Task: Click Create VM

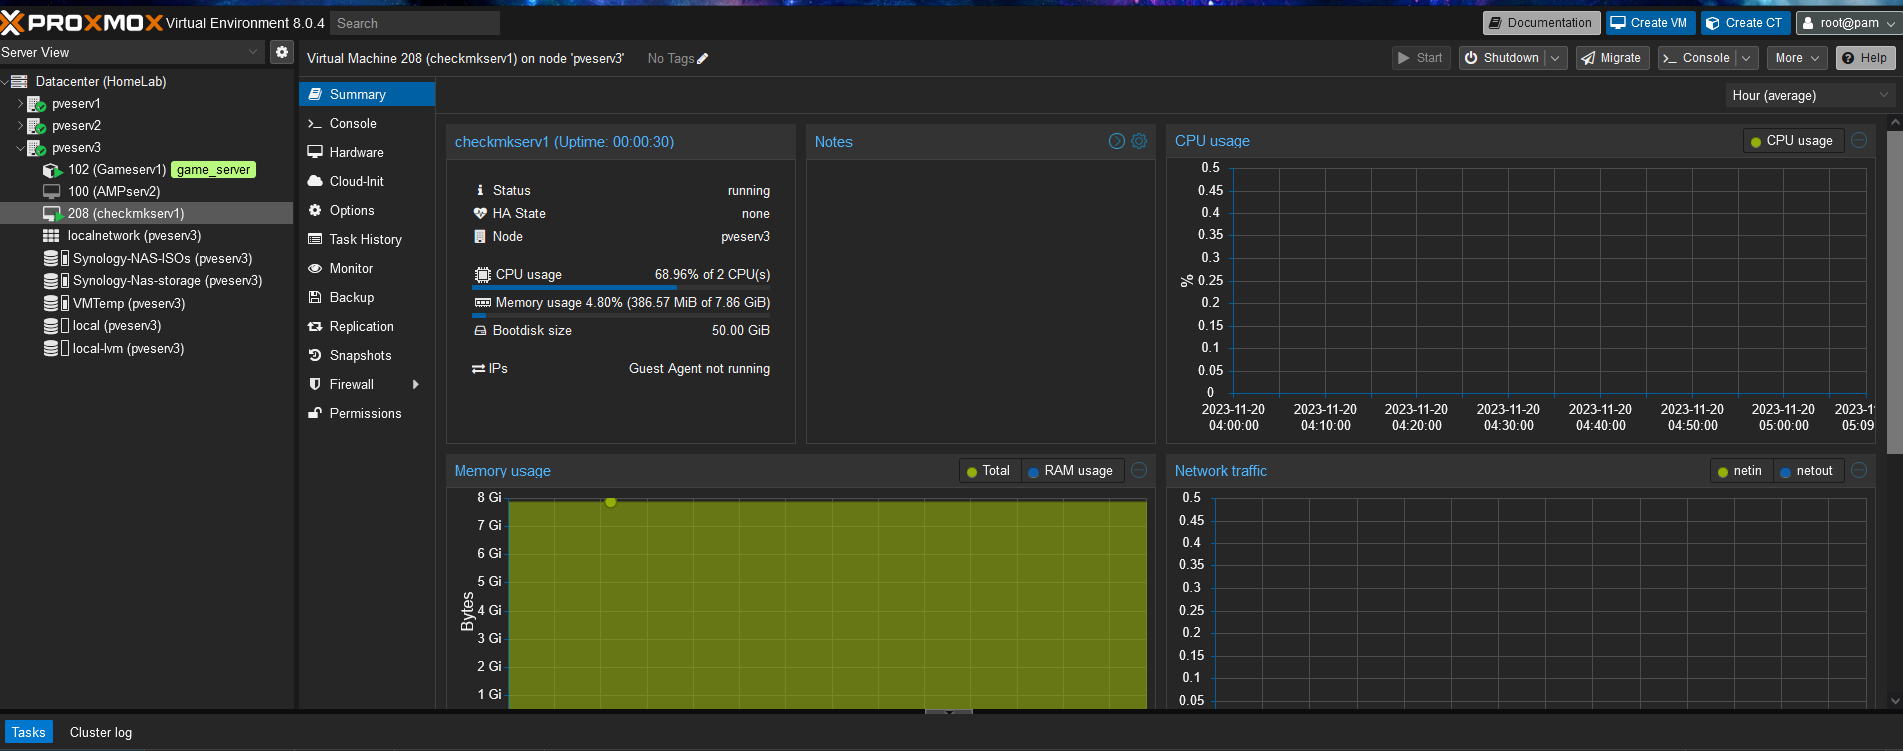Action: point(1649,23)
